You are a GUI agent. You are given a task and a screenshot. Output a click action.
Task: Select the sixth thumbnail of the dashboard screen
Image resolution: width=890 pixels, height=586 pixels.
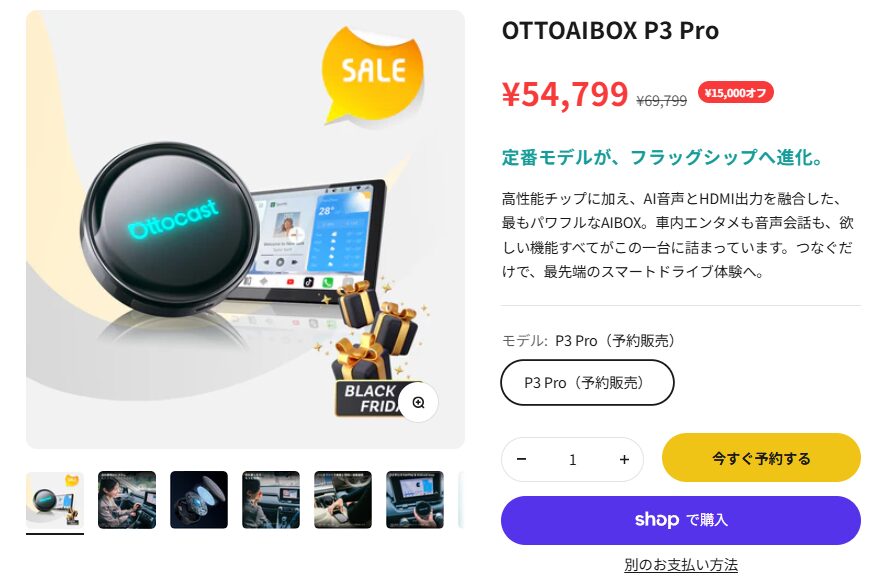(x=415, y=500)
